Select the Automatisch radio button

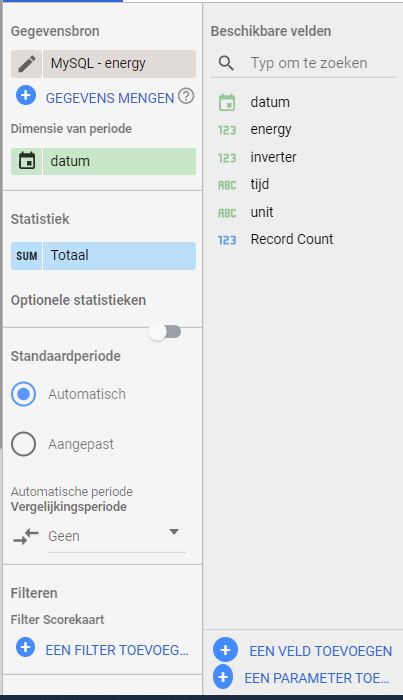click(x=24, y=394)
